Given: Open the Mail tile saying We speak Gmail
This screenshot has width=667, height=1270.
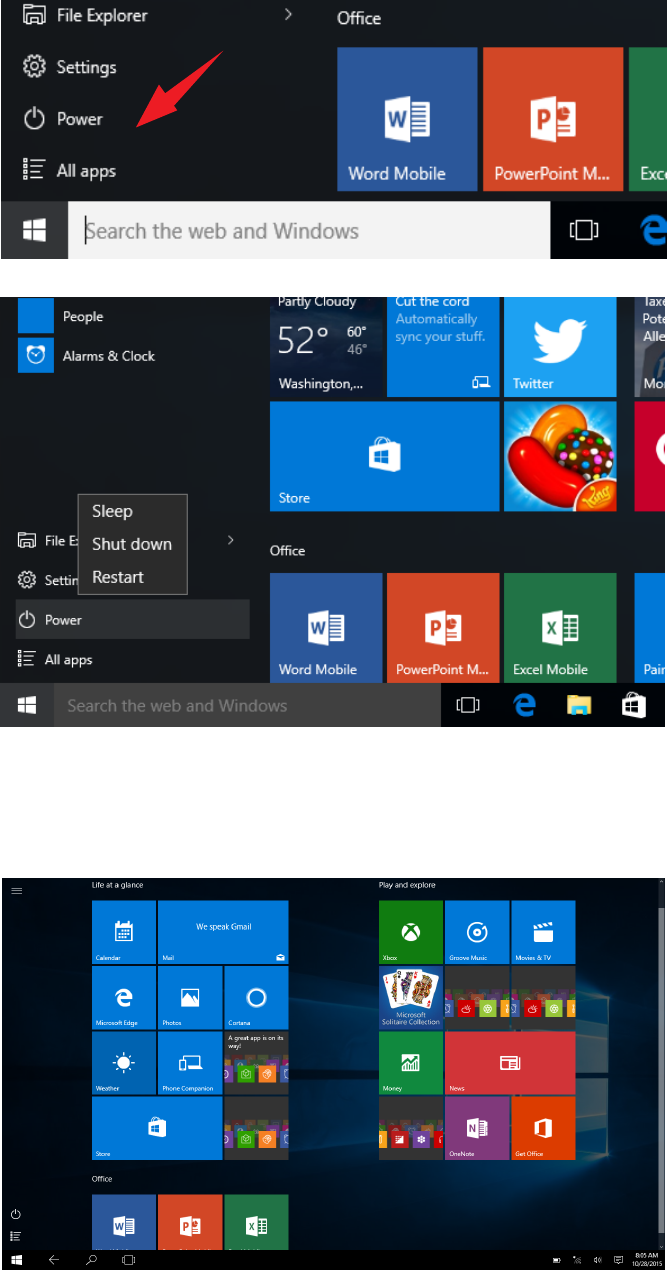Looking at the screenshot, I should (223, 931).
